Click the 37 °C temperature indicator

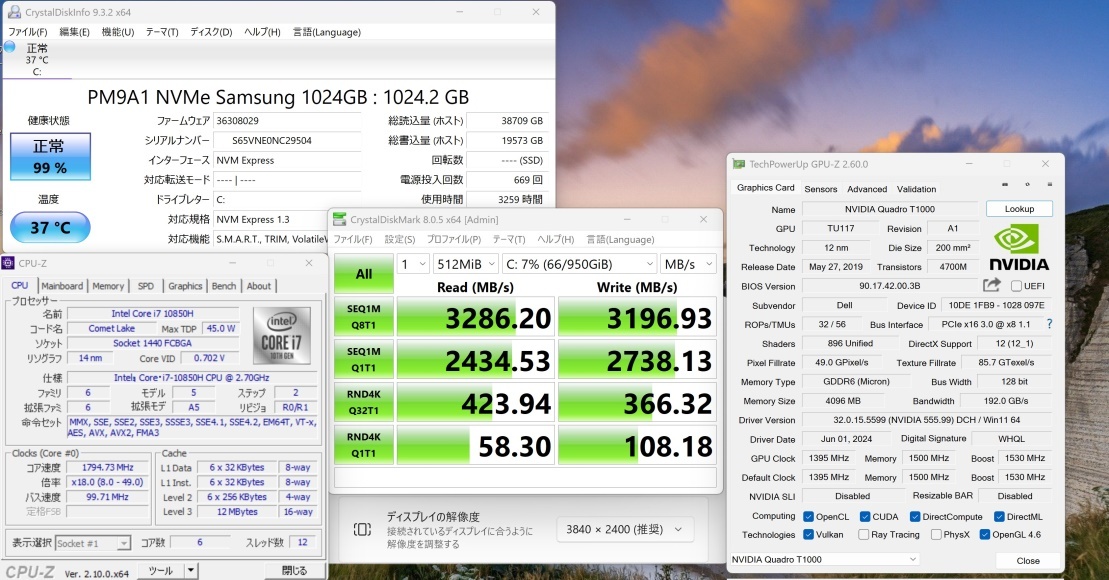pos(50,227)
